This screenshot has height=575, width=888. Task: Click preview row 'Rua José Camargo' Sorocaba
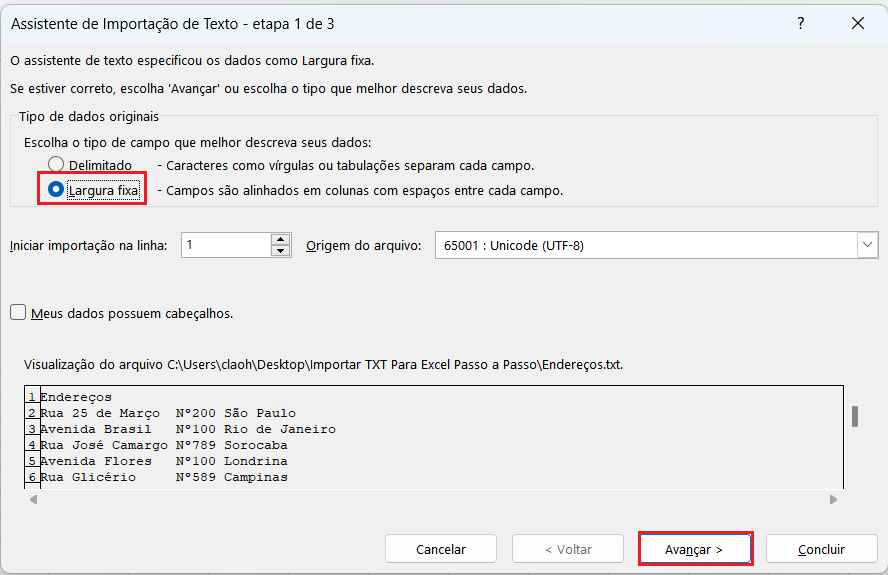(163, 445)
